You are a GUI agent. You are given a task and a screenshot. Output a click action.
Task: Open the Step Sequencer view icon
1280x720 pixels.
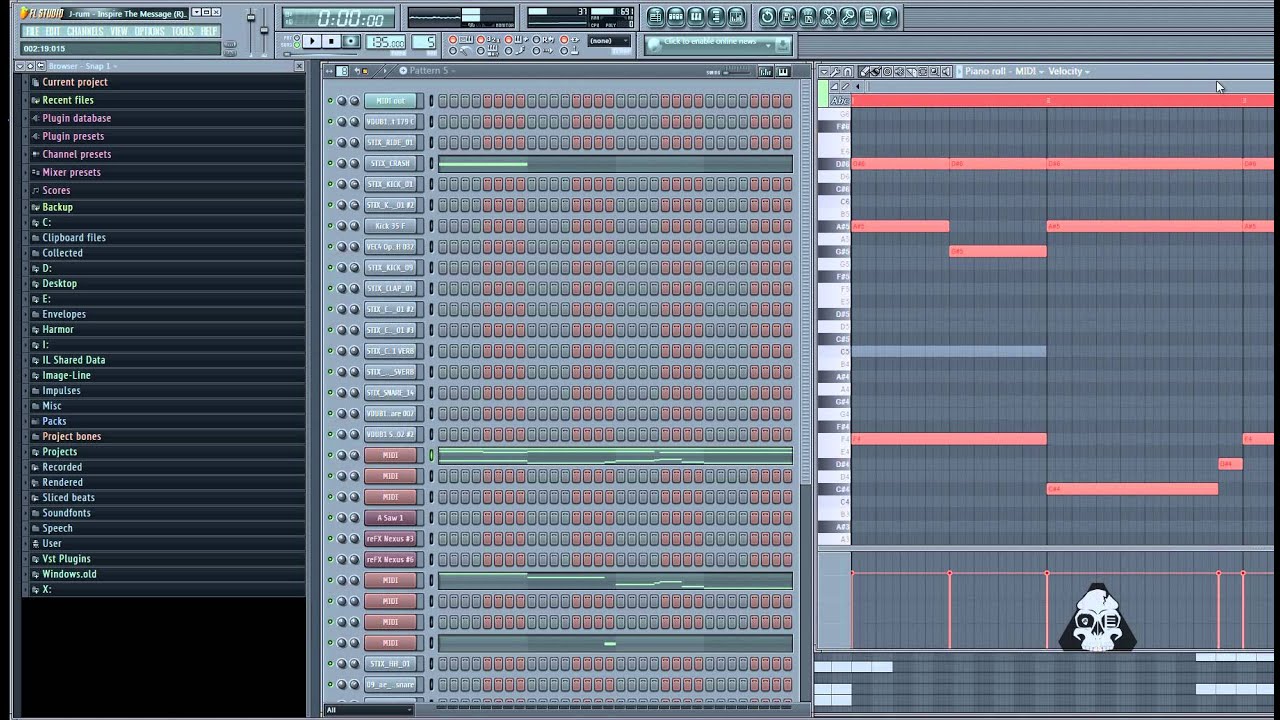[x=676, y=17]
